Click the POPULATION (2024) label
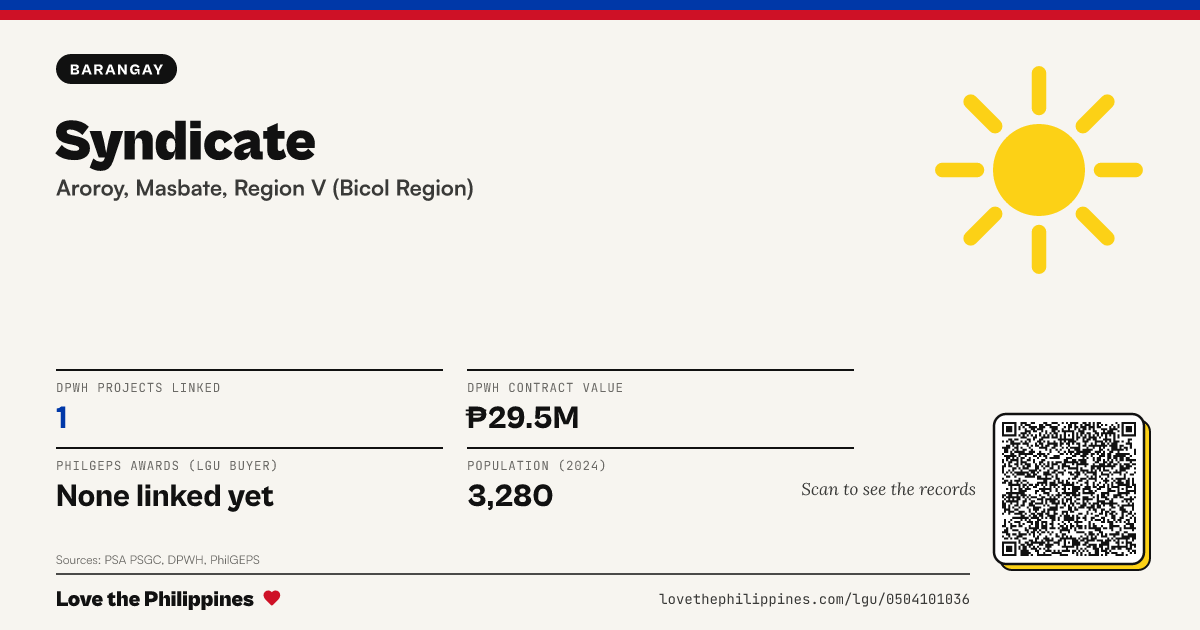The width and height of the screenshot is (1200, 630). click(x=537, y=466)
